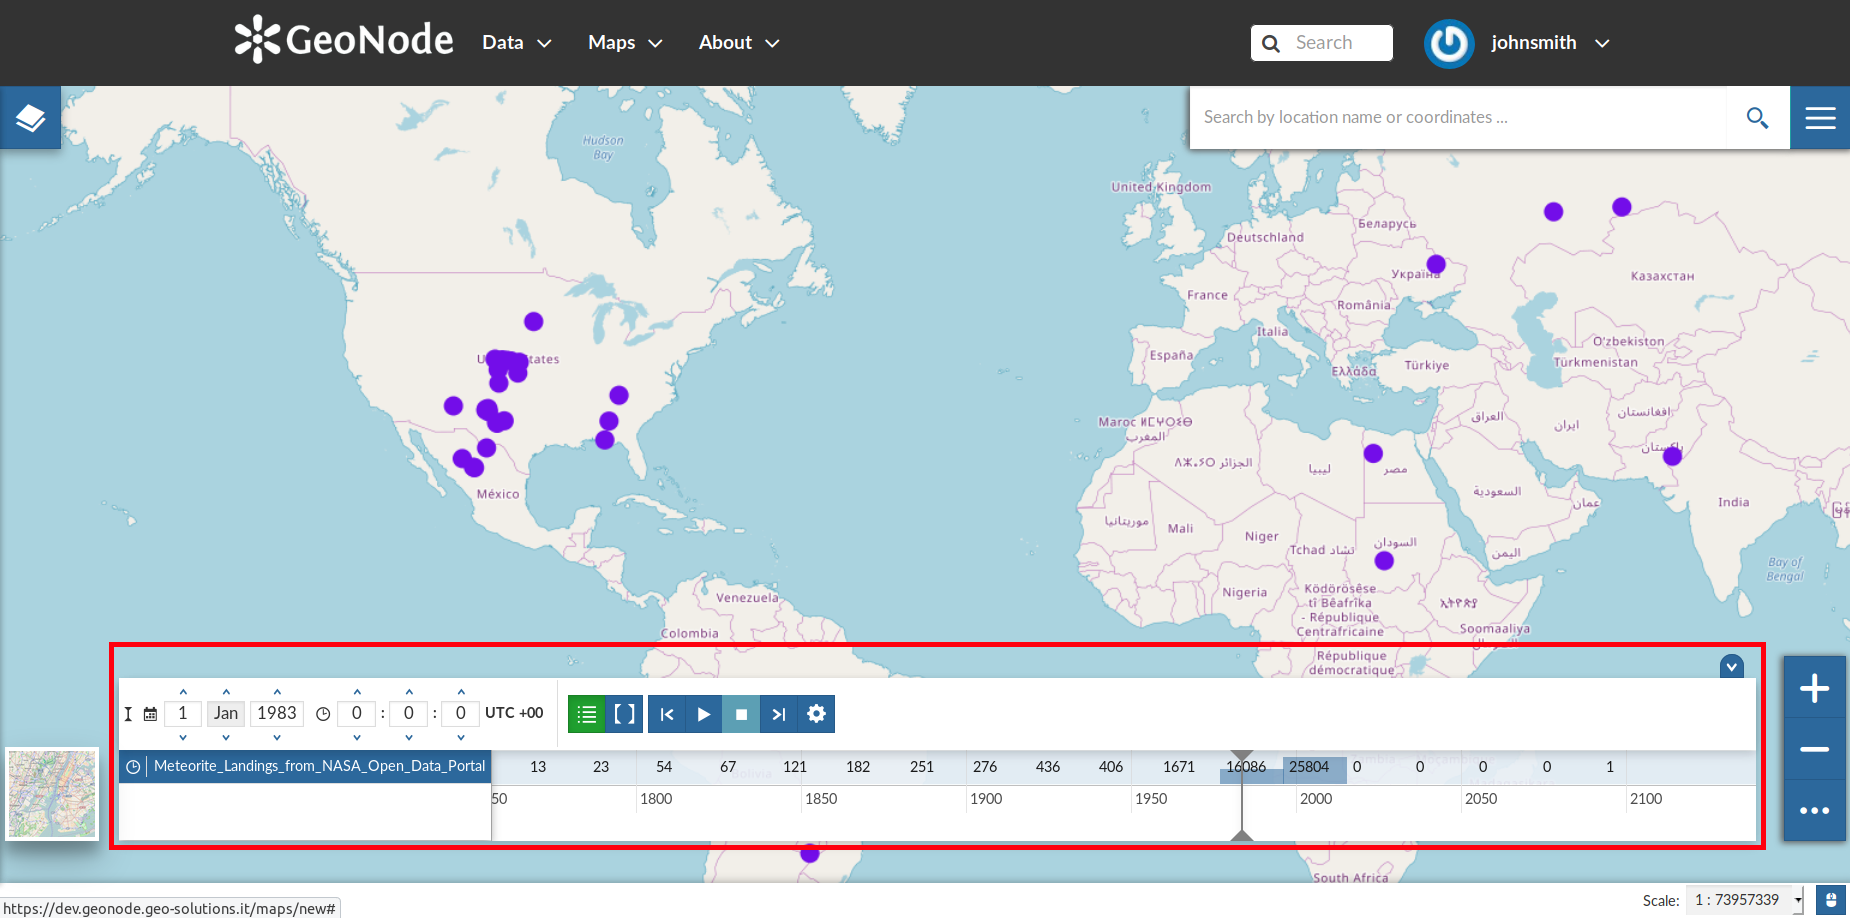Increase the hour value
The image size is (1850, 918).
pos(357,691)
